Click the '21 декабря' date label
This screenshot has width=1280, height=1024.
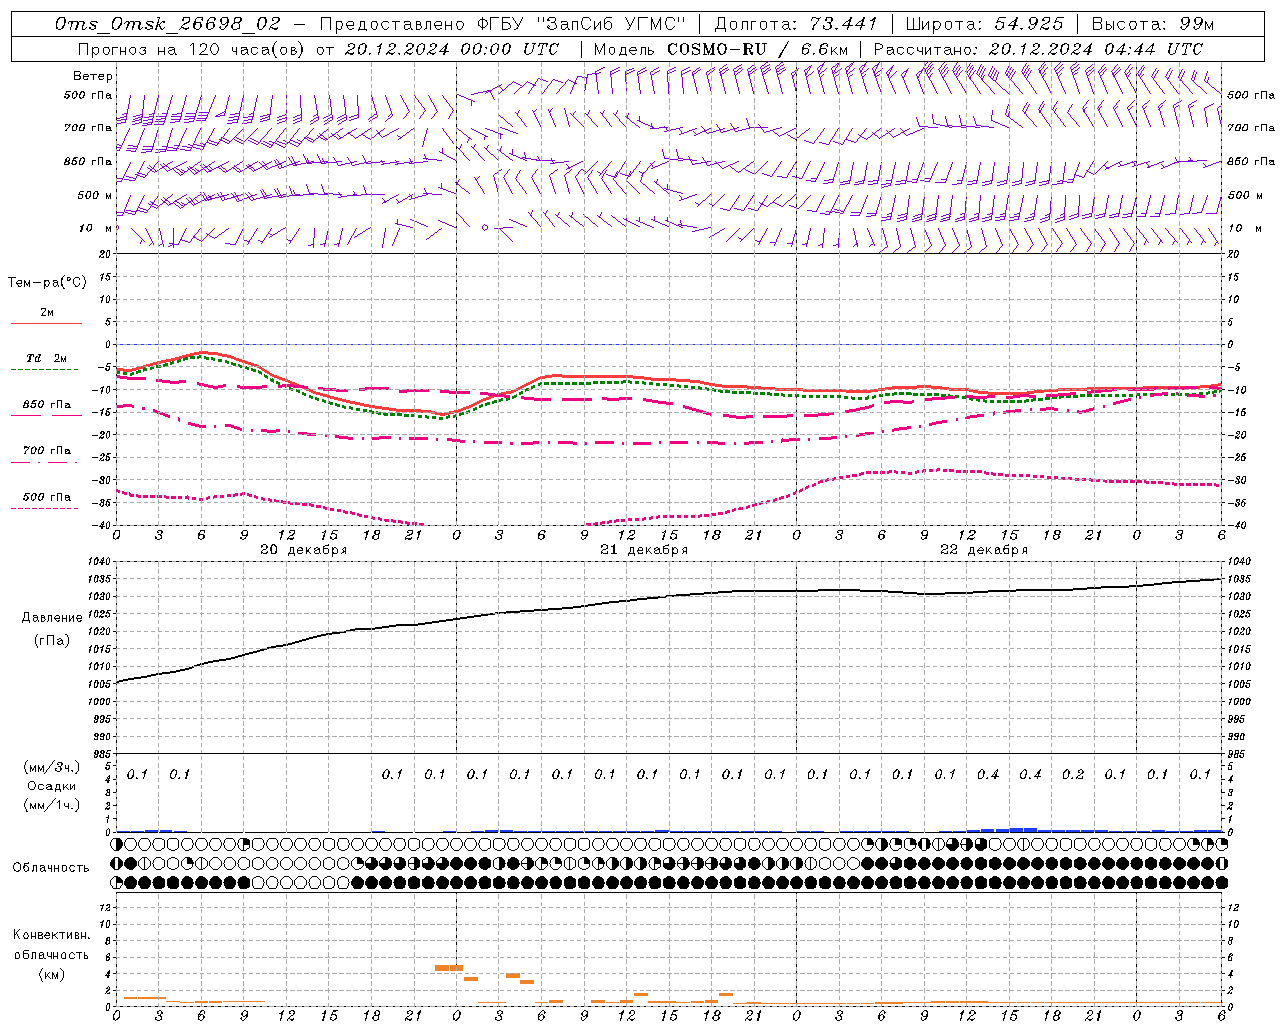click(644, 550)
